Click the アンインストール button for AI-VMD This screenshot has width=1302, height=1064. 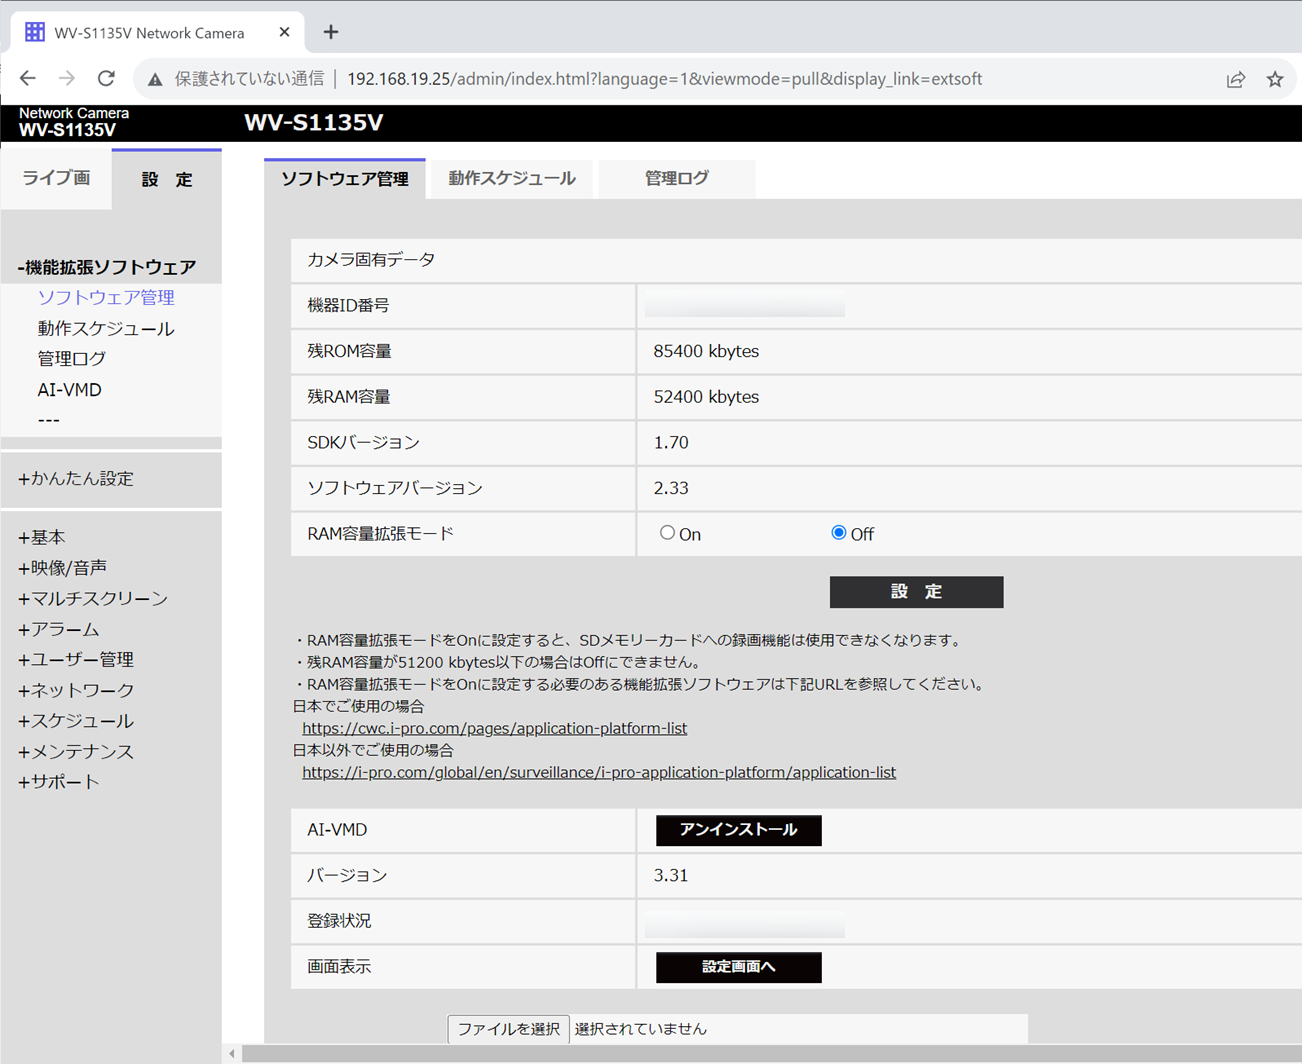739,830
